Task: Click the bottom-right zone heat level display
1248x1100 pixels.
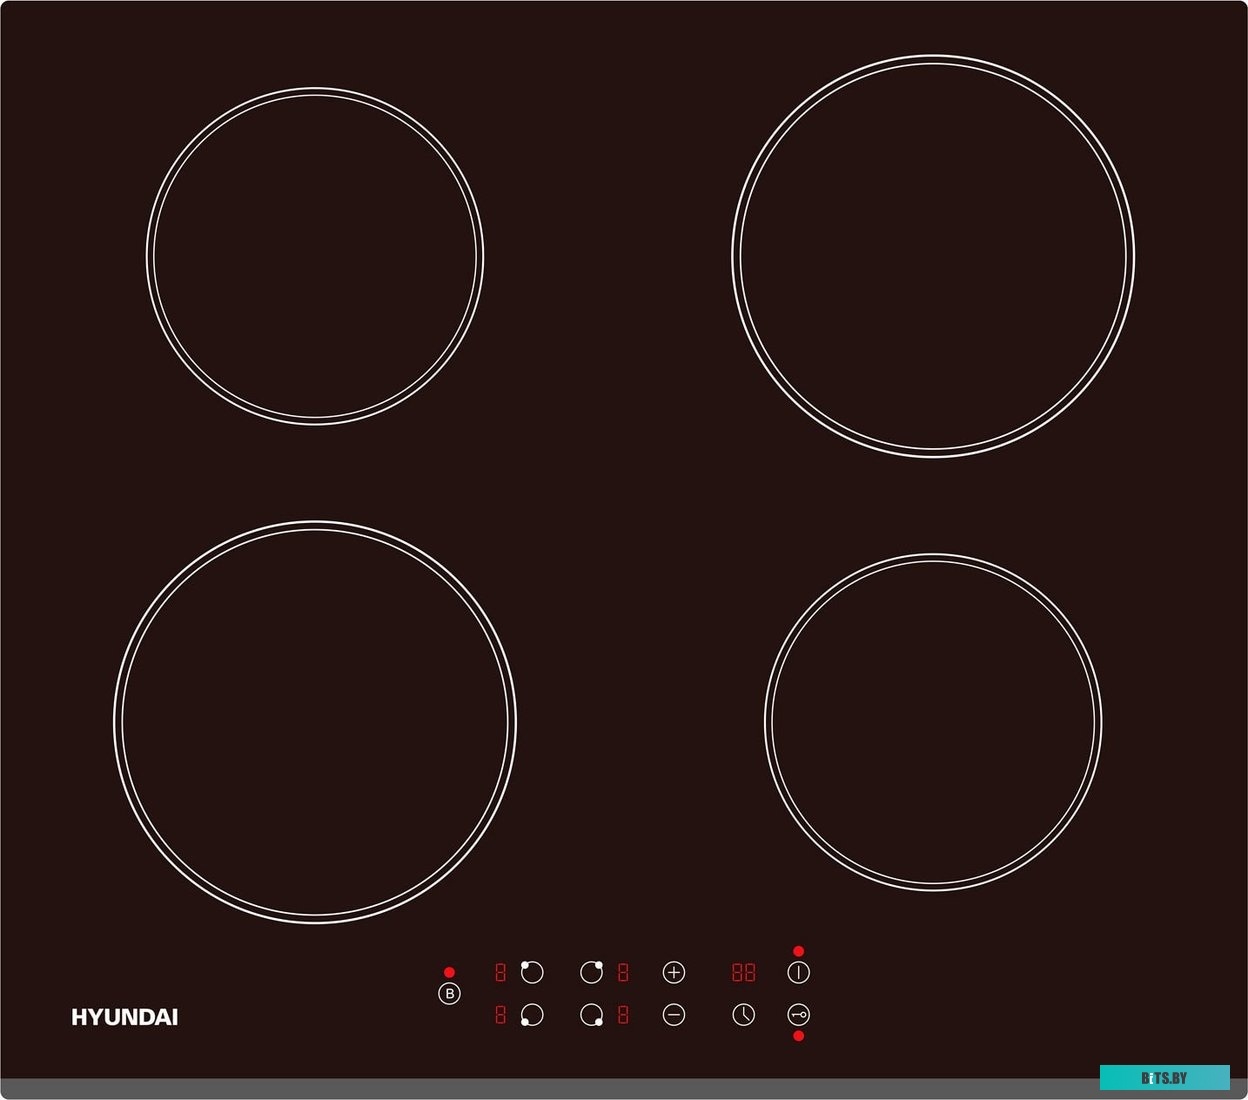Action: pos(623,1015)
